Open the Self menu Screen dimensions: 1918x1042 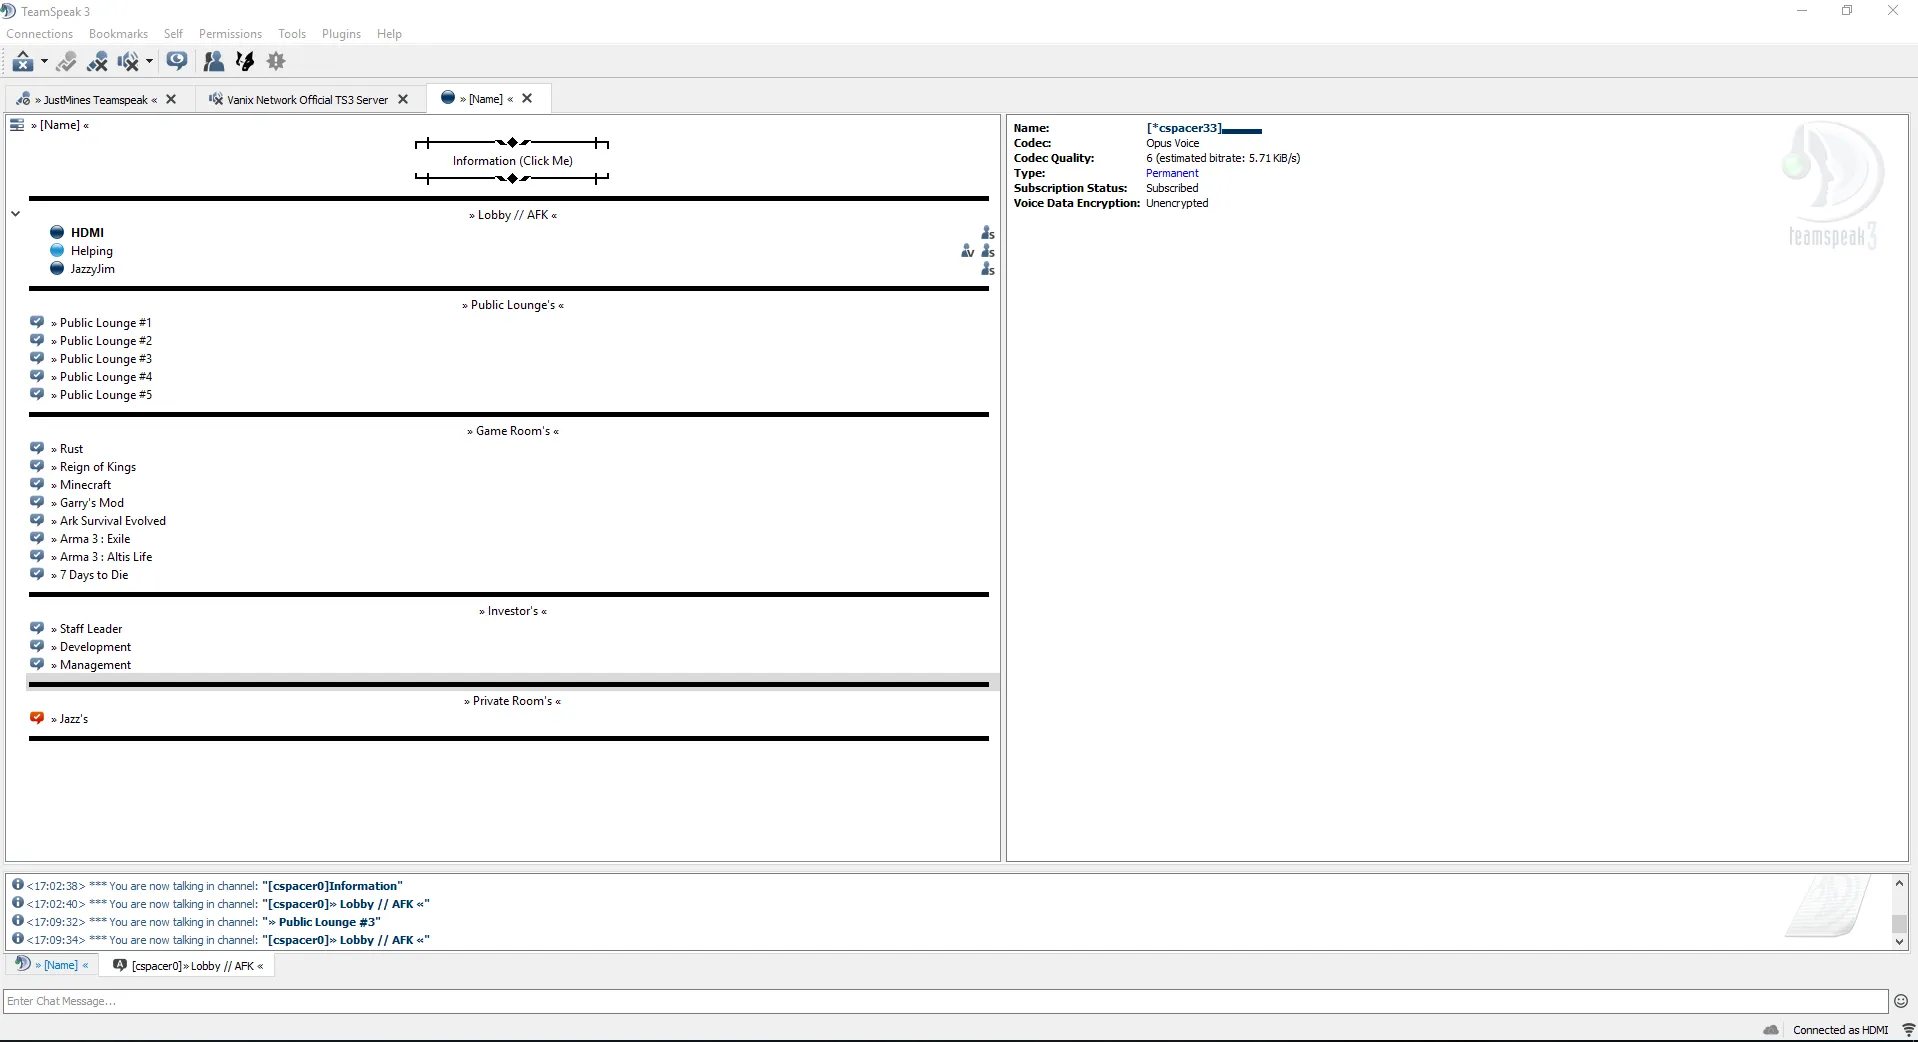(173, 34)
